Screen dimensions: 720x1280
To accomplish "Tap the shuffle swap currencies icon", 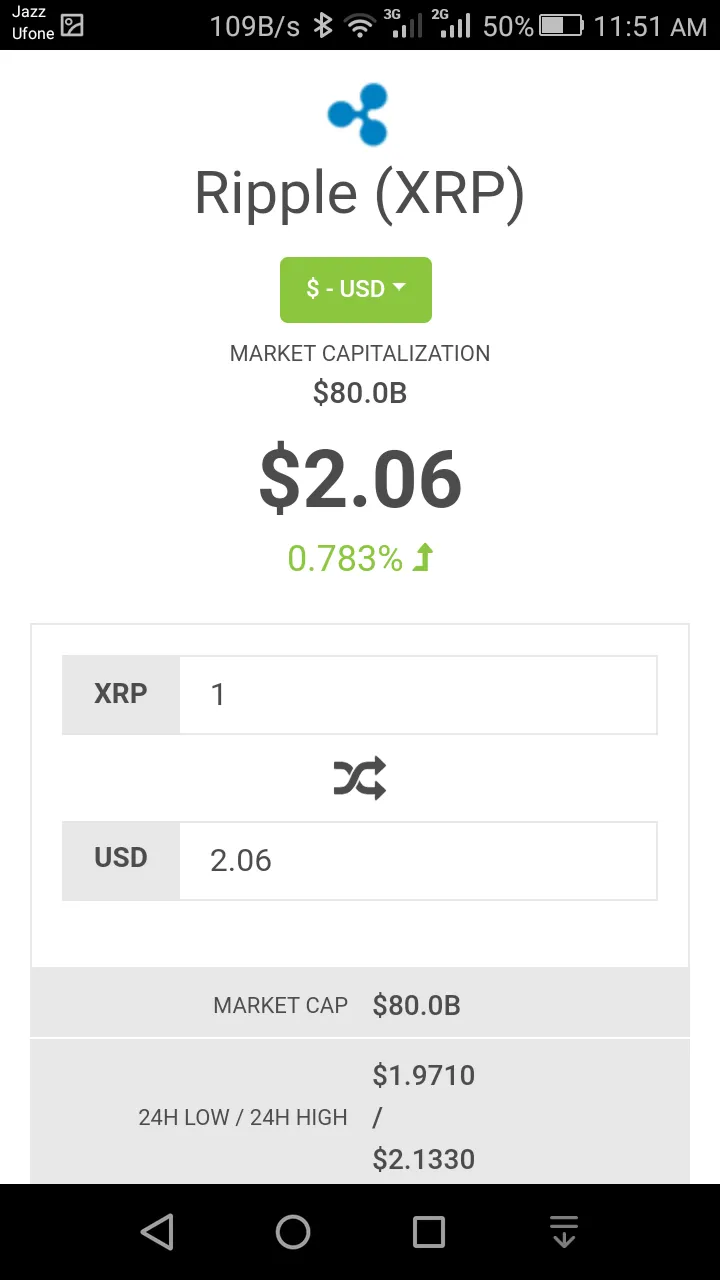I will click(360, 778).
